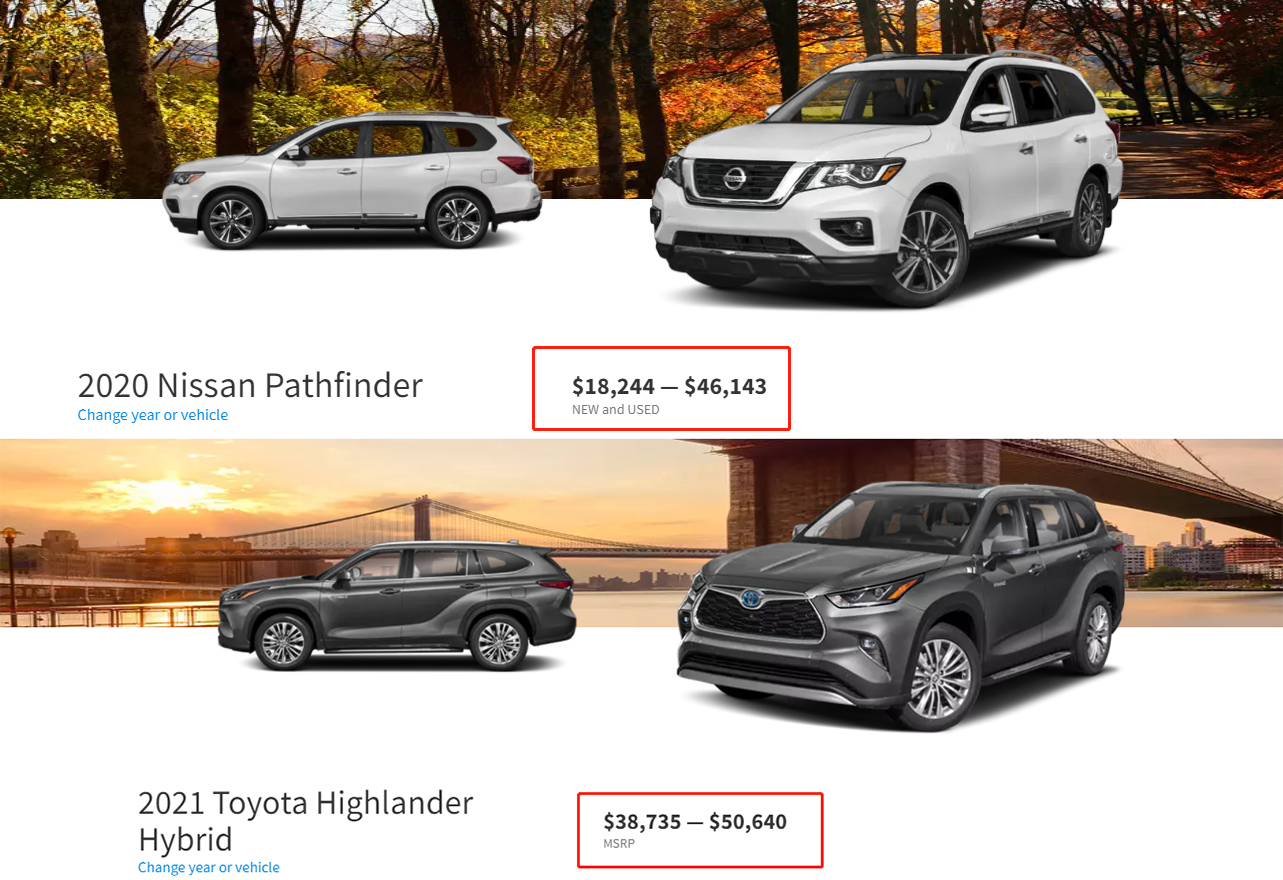
Task: Open the Toyota Highlander front-angle photo
Action: pyautogui.click(x=901, y=606)
